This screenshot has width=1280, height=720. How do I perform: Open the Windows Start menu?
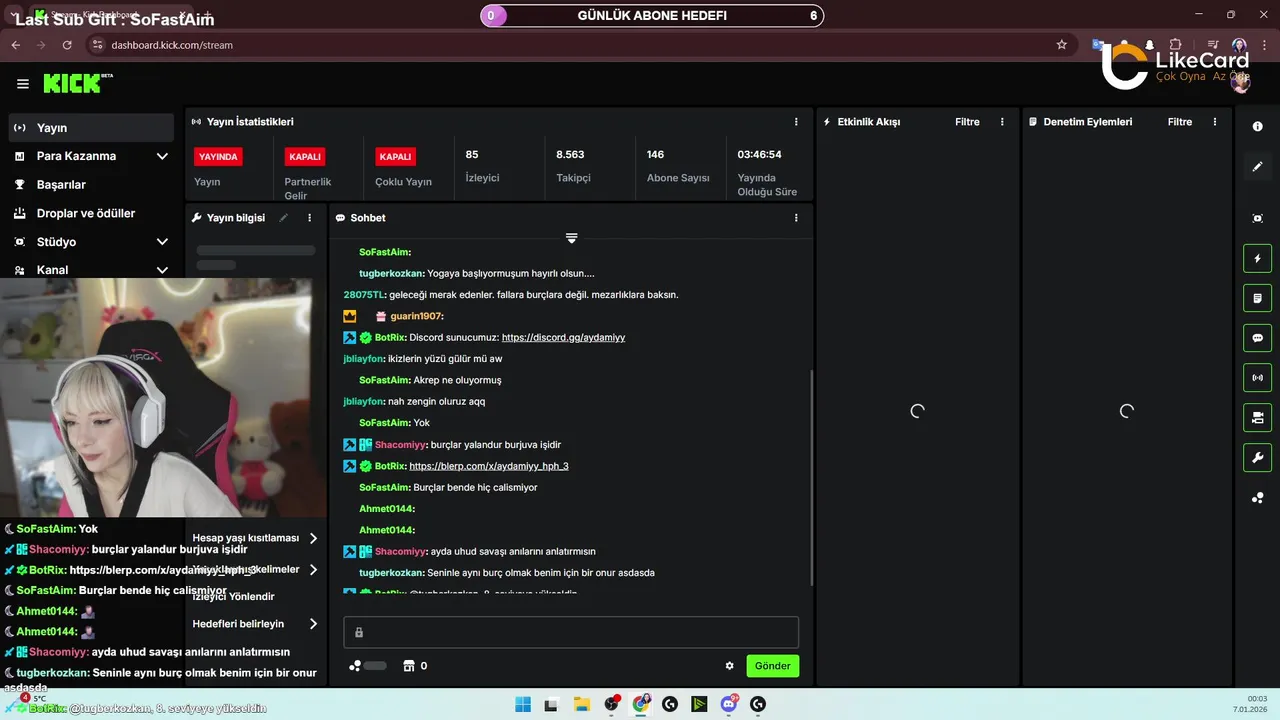click(523, 704)
